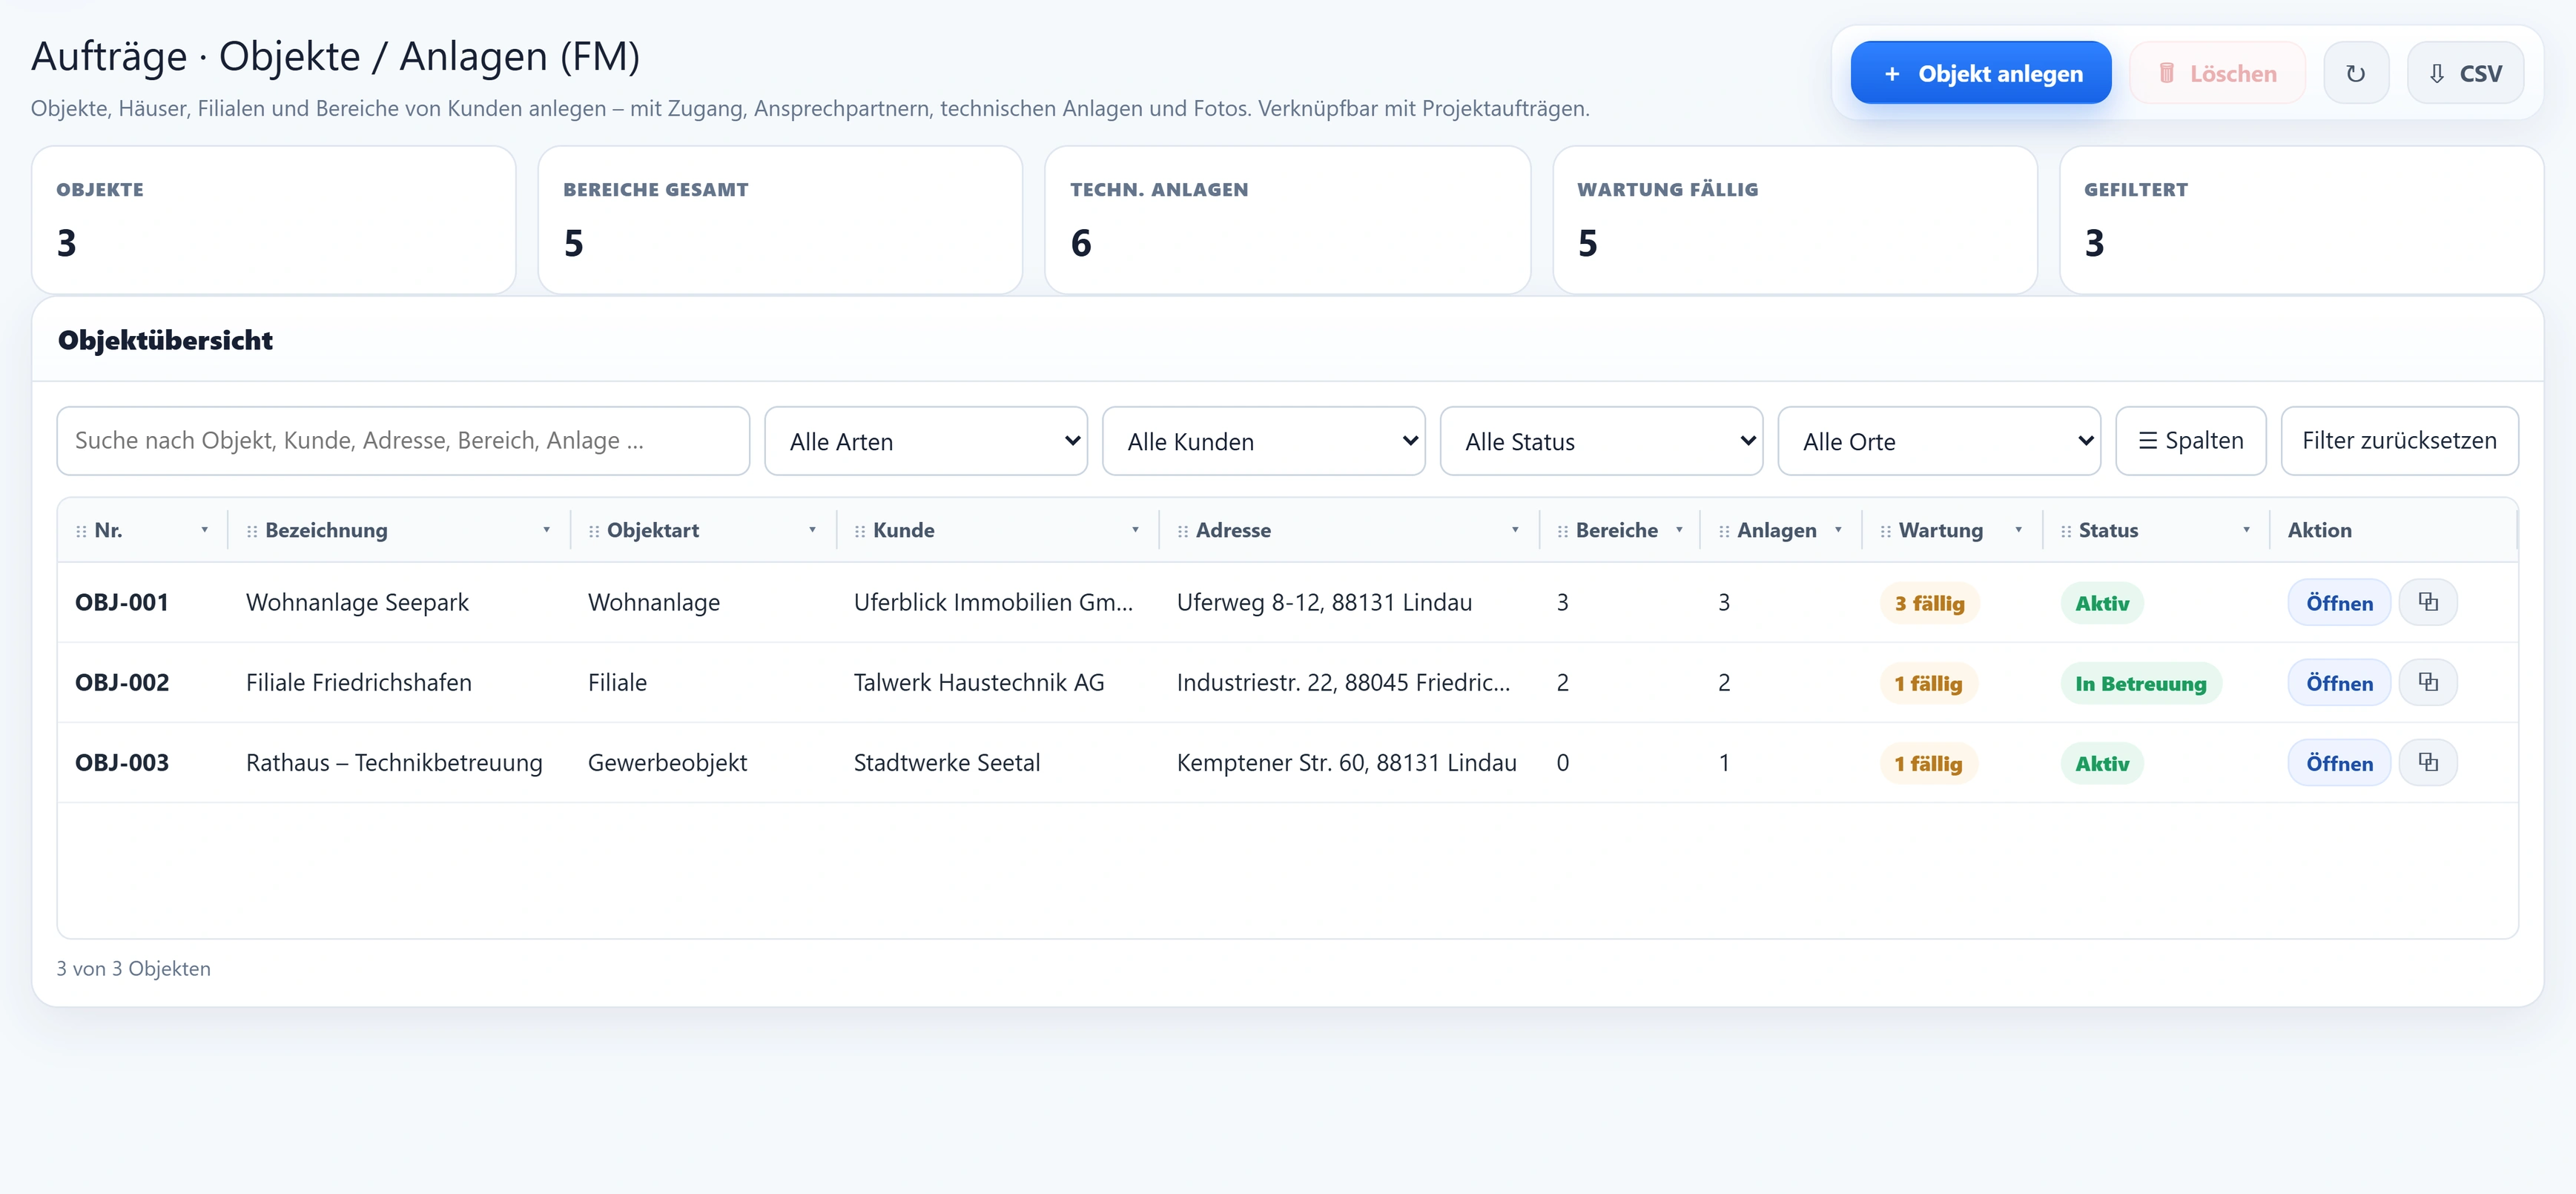Expand the Alle Orte filter dropdown

tap(1939, 441)
